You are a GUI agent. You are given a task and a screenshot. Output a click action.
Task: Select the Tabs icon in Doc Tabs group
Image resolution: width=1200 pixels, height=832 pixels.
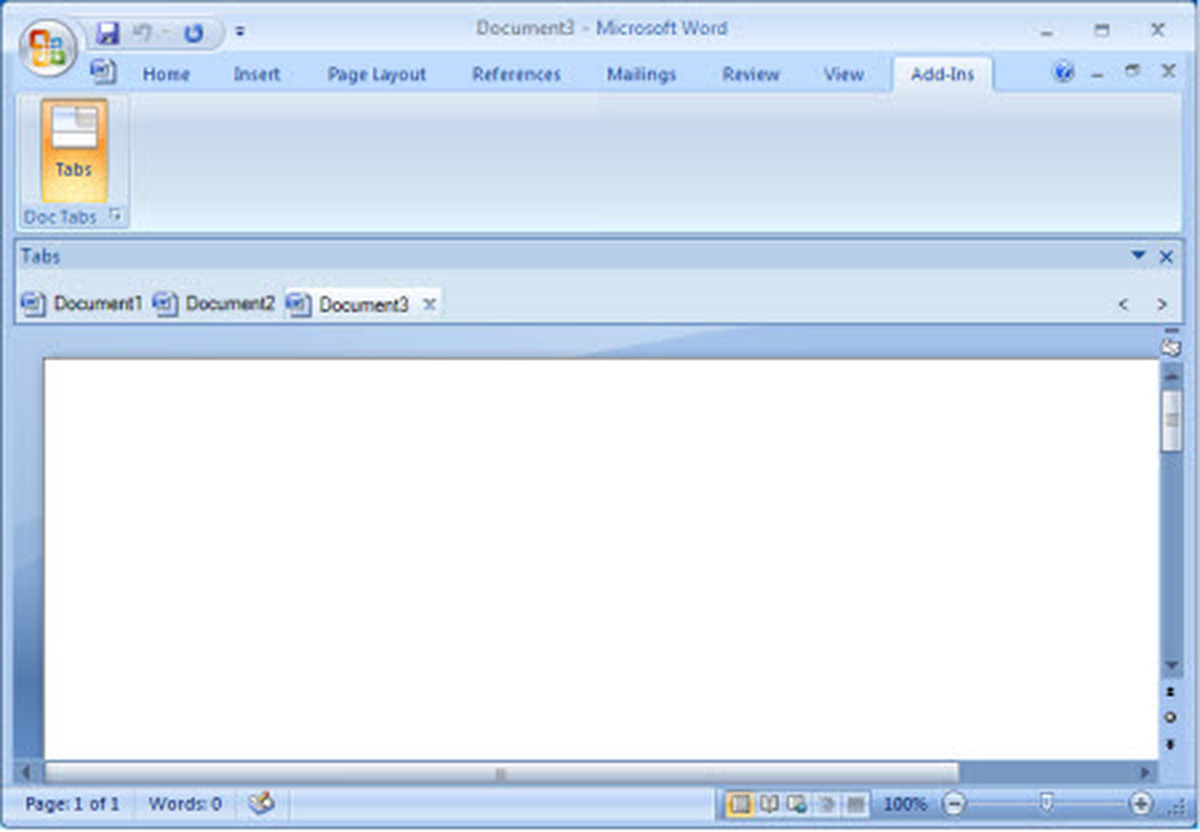(x=72, y=150)
